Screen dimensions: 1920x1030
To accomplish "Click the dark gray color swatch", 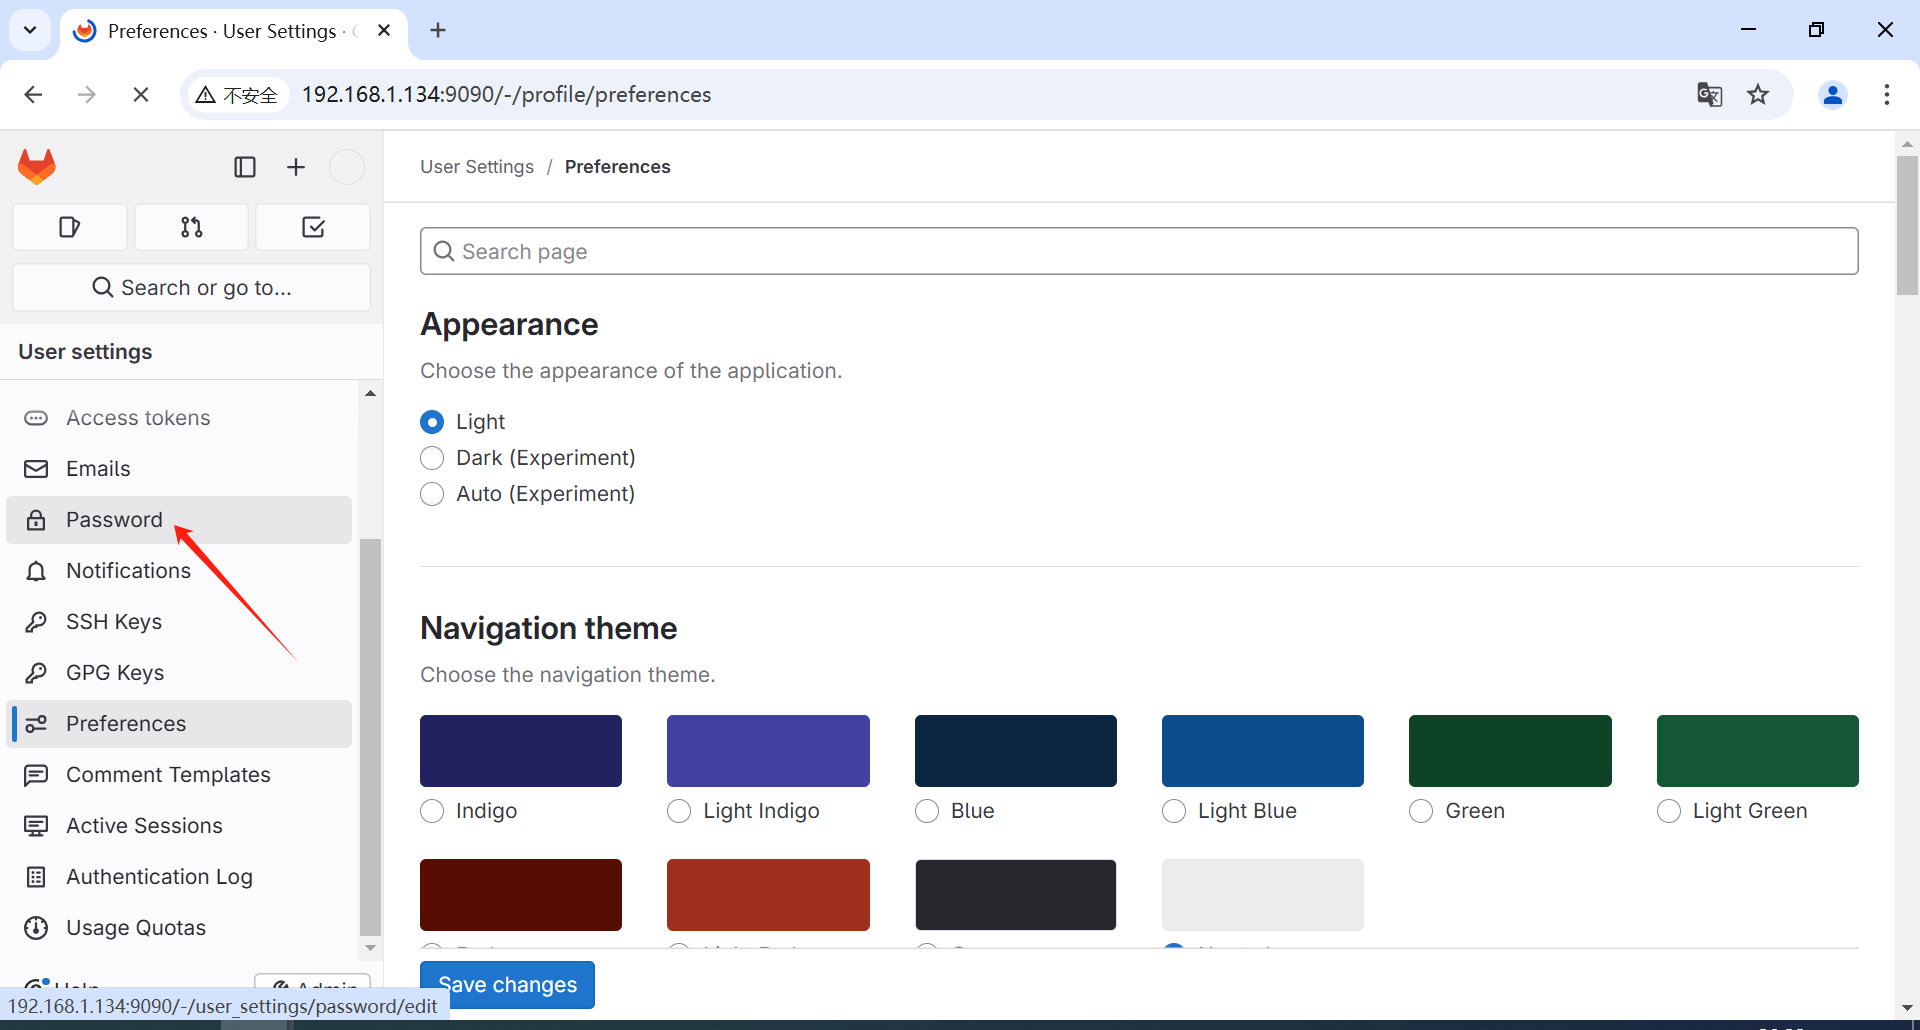I will pyautogui.click(x=1016, y=895).
